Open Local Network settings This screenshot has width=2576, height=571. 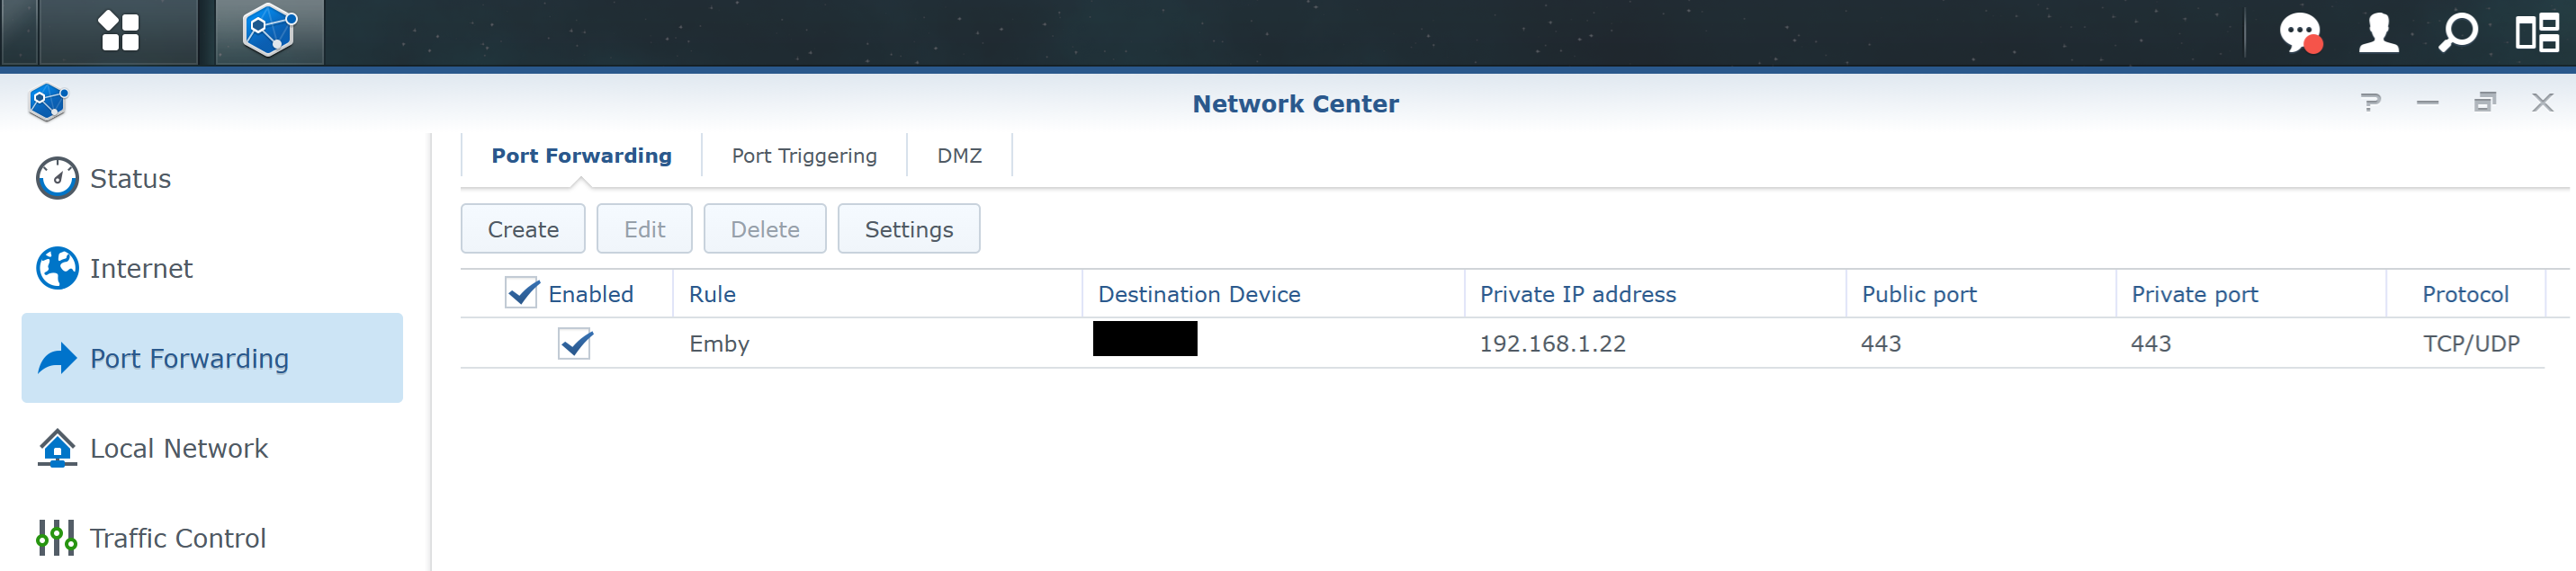[x=178, y=449]
